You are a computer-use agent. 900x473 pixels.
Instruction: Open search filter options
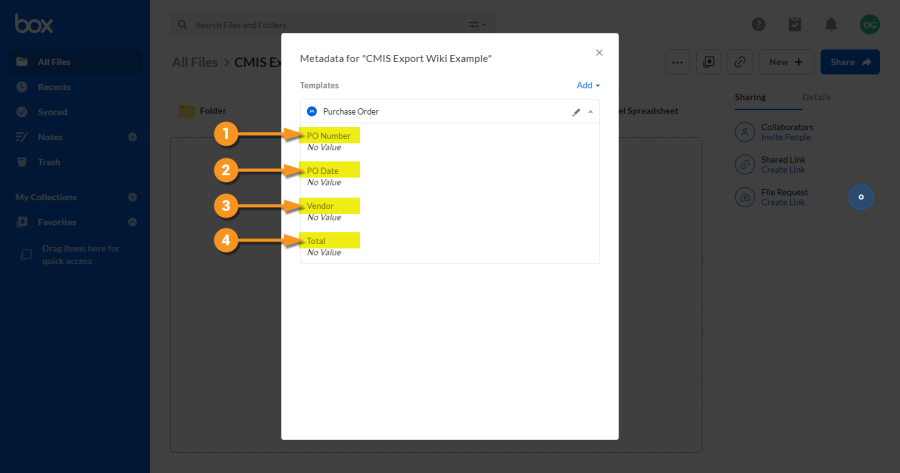tap(477, 25)
